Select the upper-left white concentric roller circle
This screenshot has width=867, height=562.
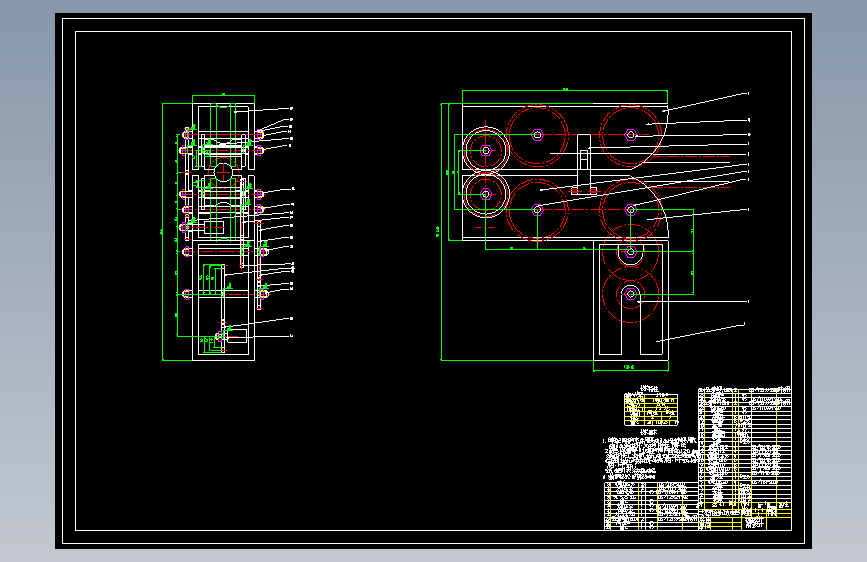tap(485, 150)
